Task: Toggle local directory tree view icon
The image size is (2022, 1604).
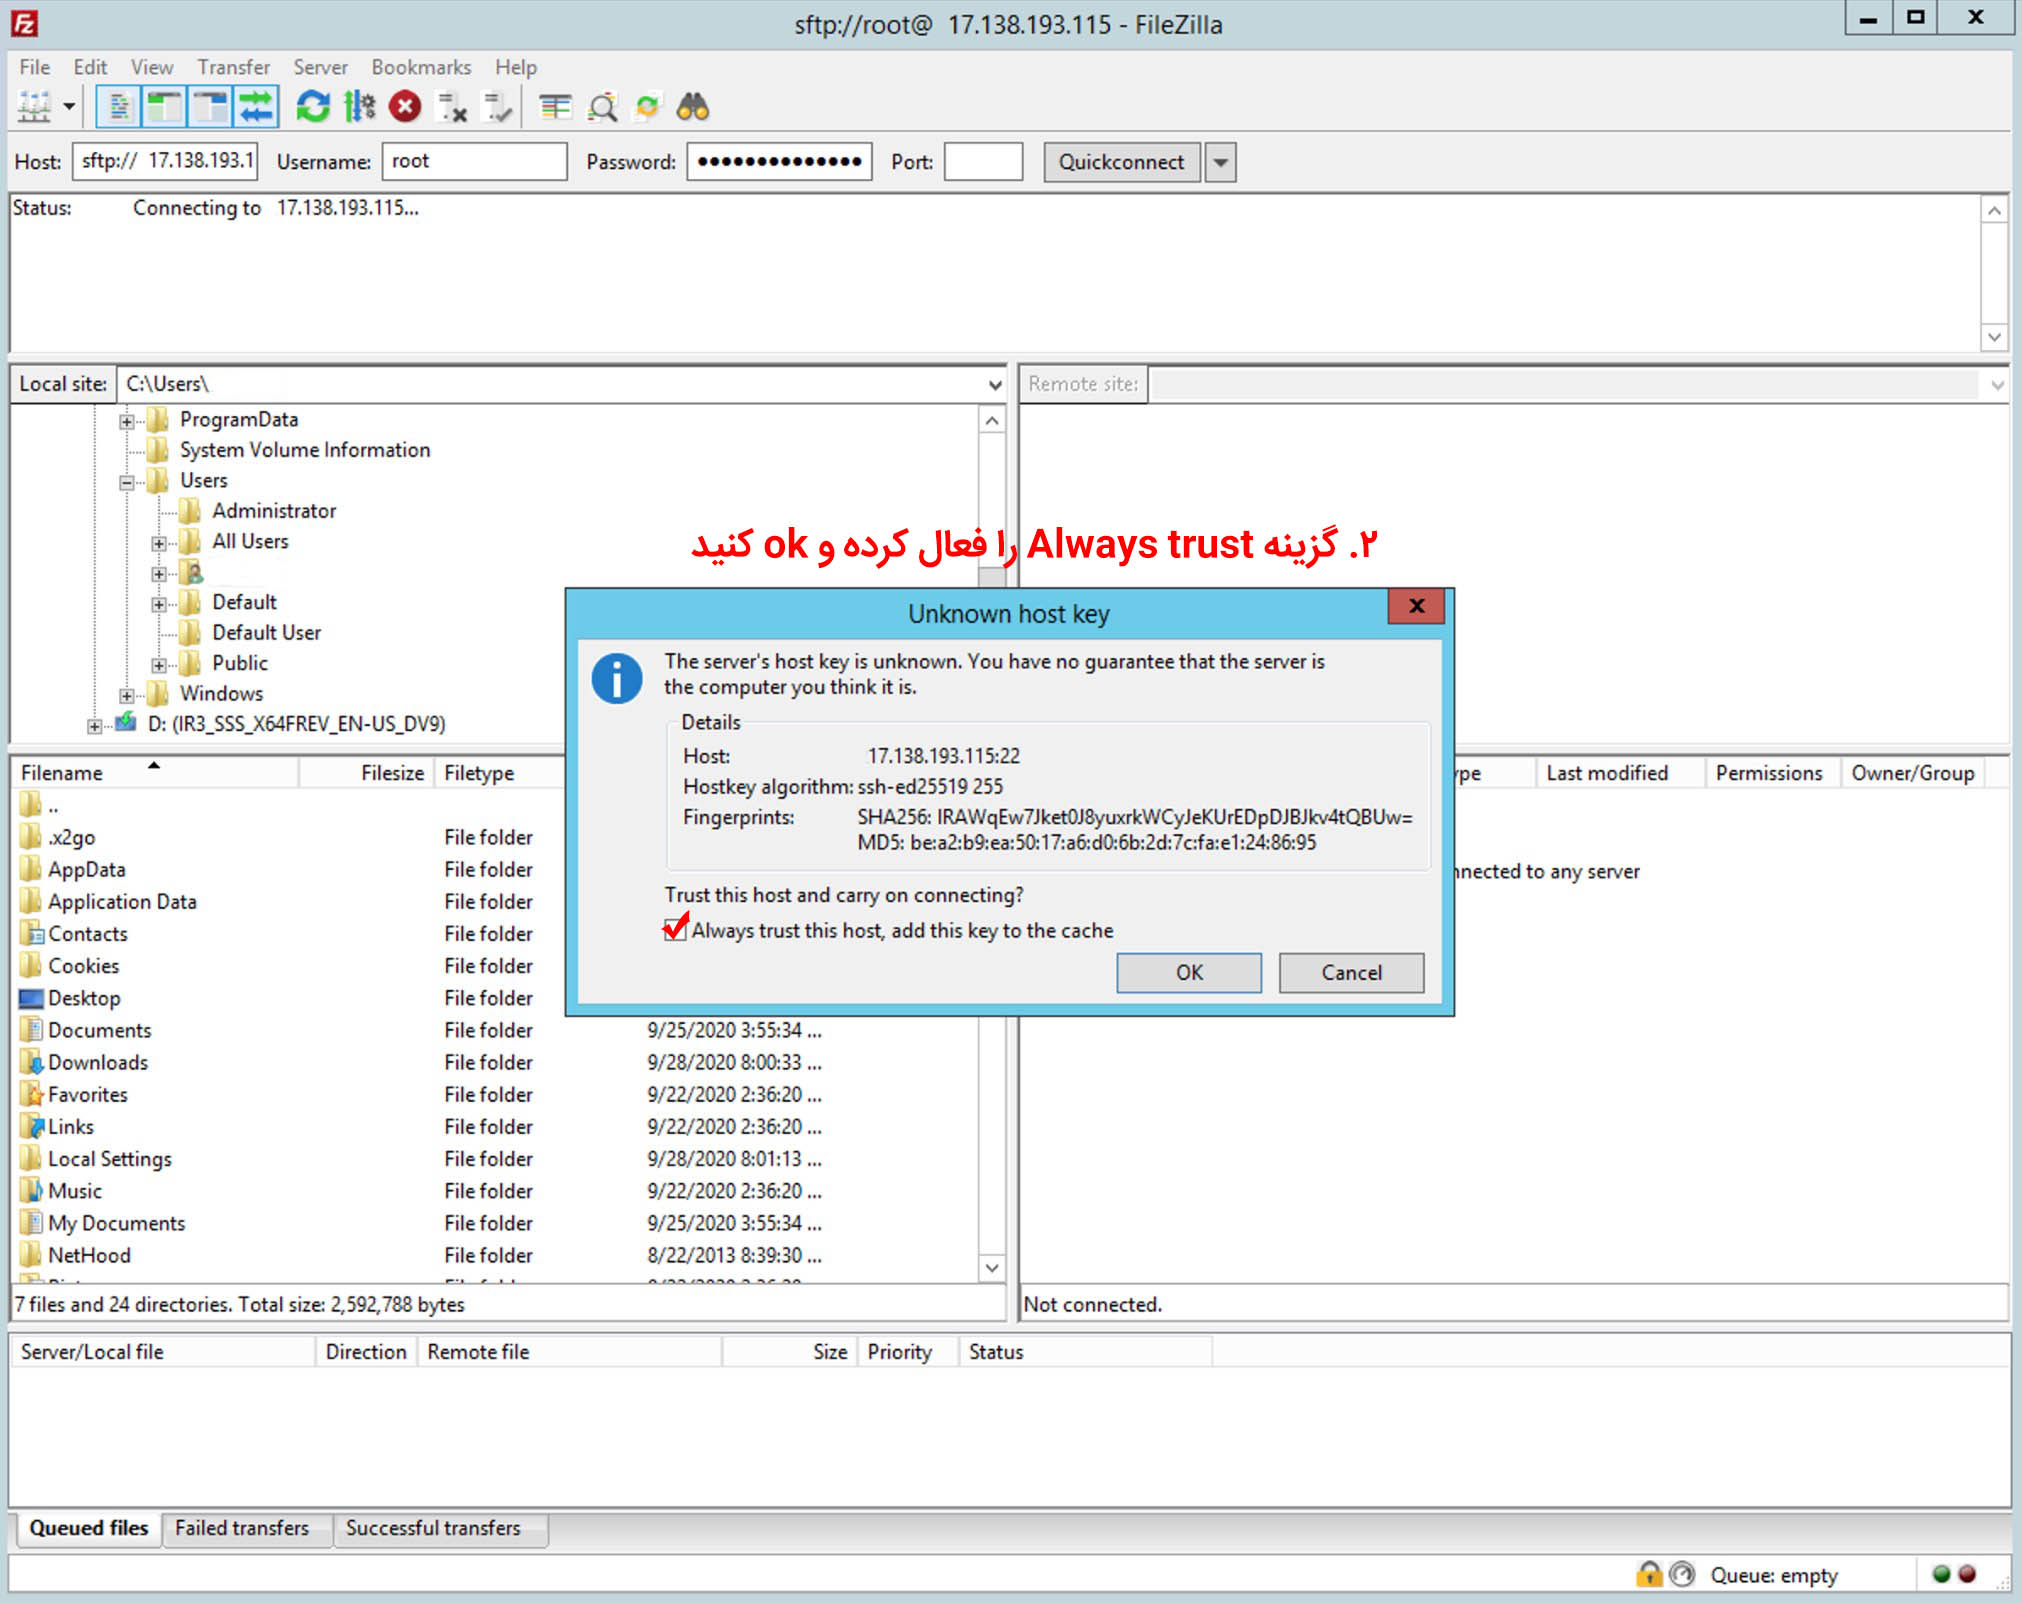Action: 164,106
